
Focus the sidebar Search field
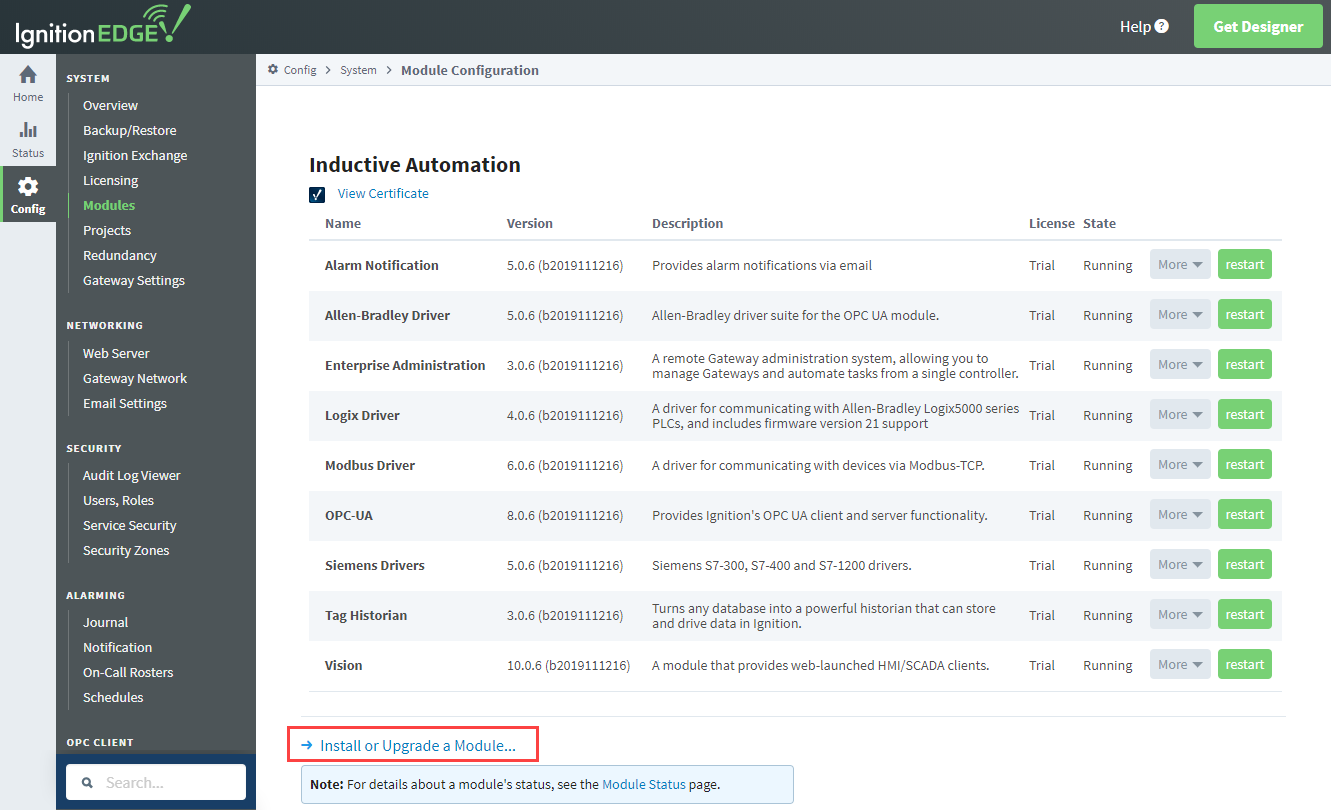156,783
